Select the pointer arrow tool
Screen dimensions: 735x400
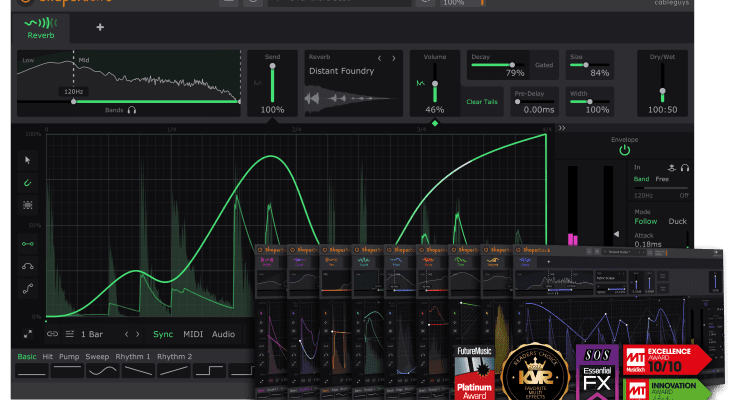[27, 159]
